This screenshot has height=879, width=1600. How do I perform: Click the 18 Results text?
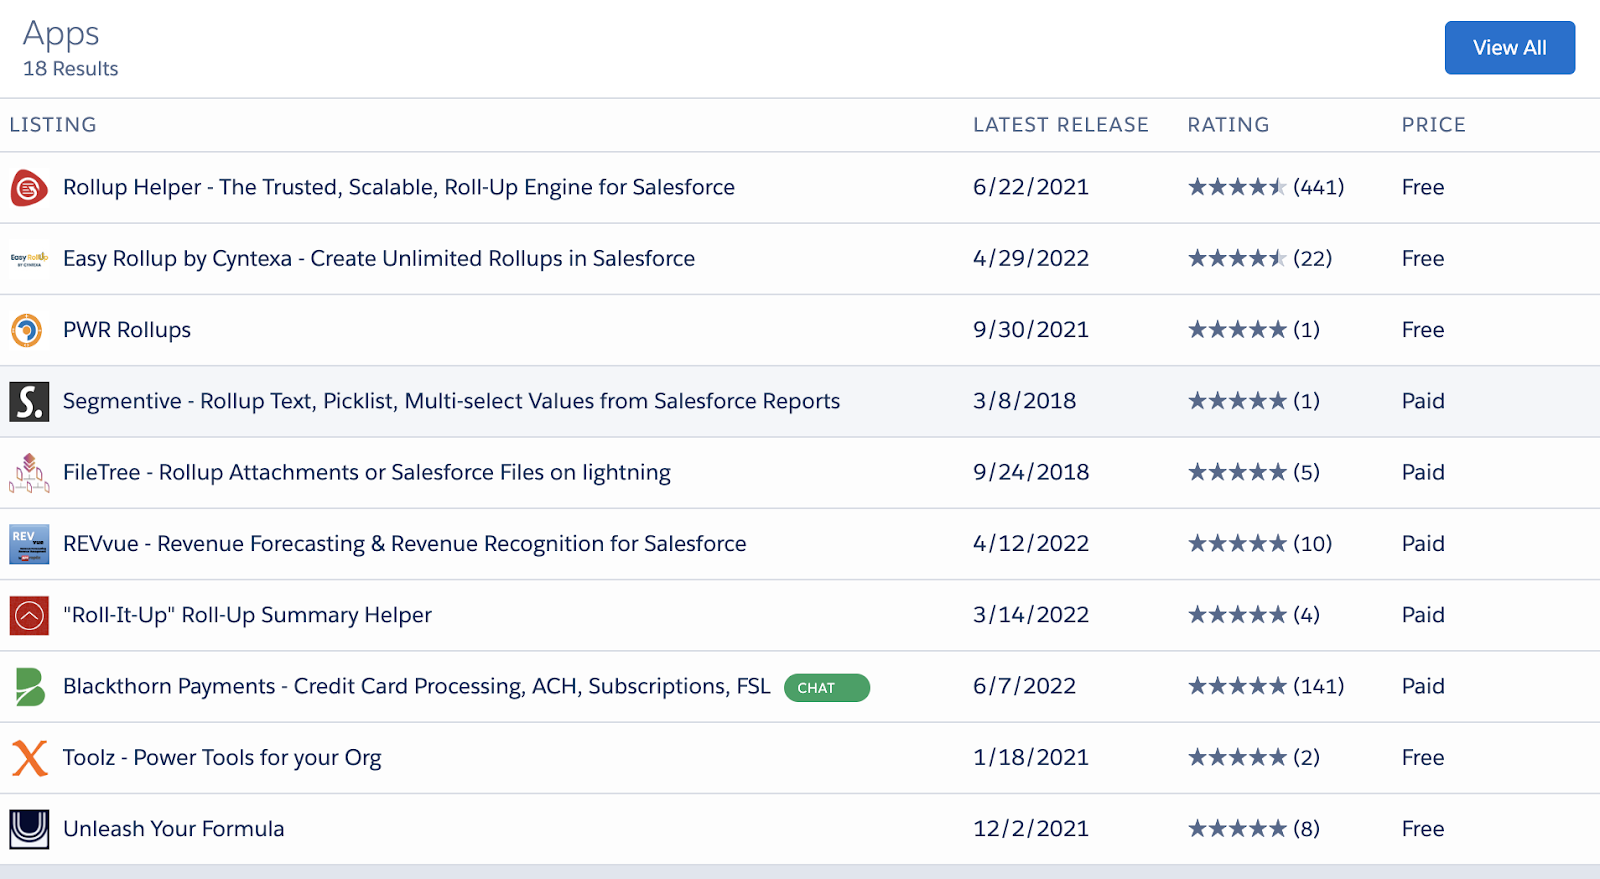pyautogui.click(x=71, y=69)
